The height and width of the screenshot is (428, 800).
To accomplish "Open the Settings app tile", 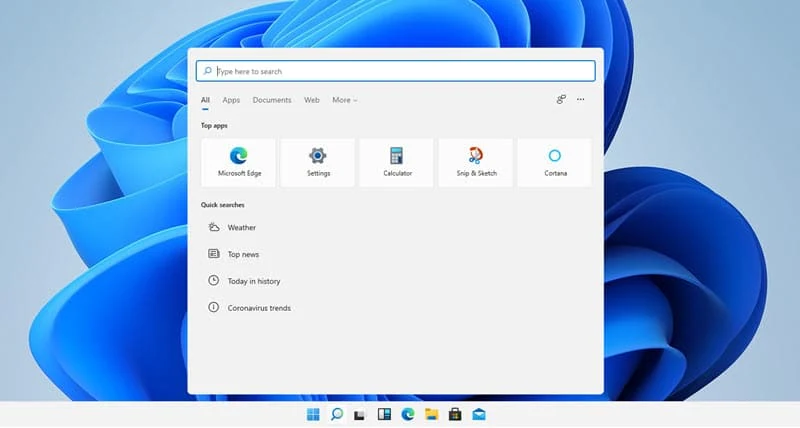I will point(317,162).
